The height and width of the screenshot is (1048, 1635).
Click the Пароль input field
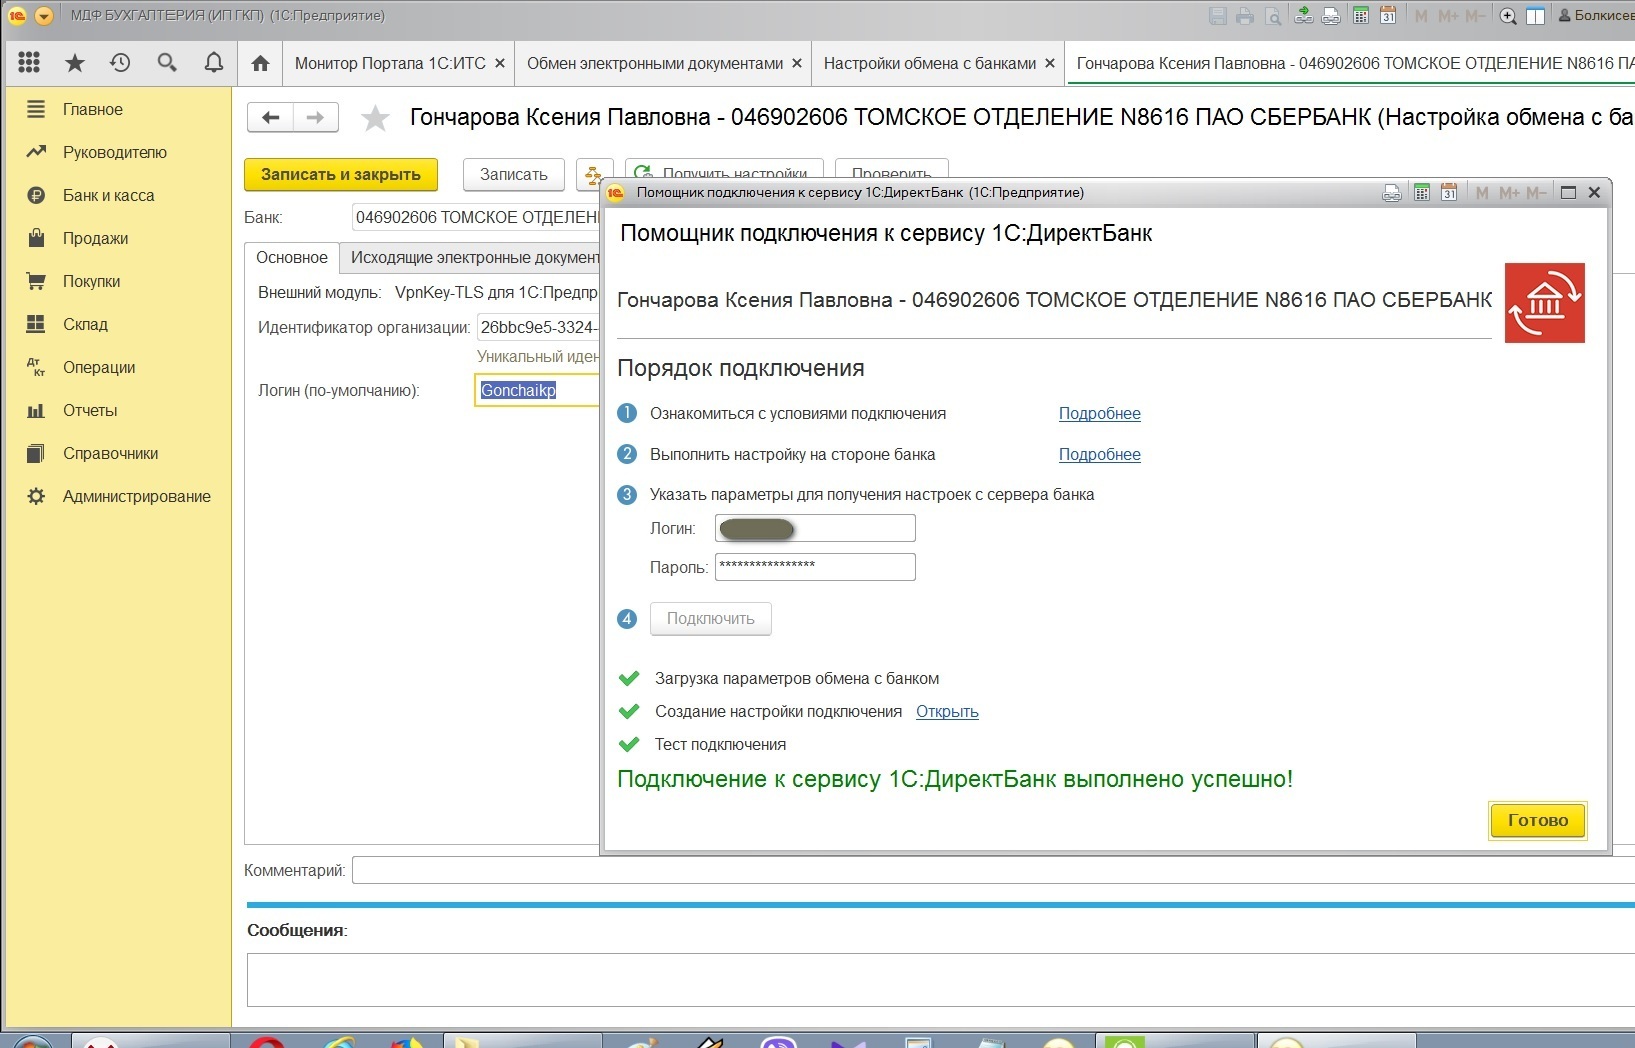tap(815, 567)
